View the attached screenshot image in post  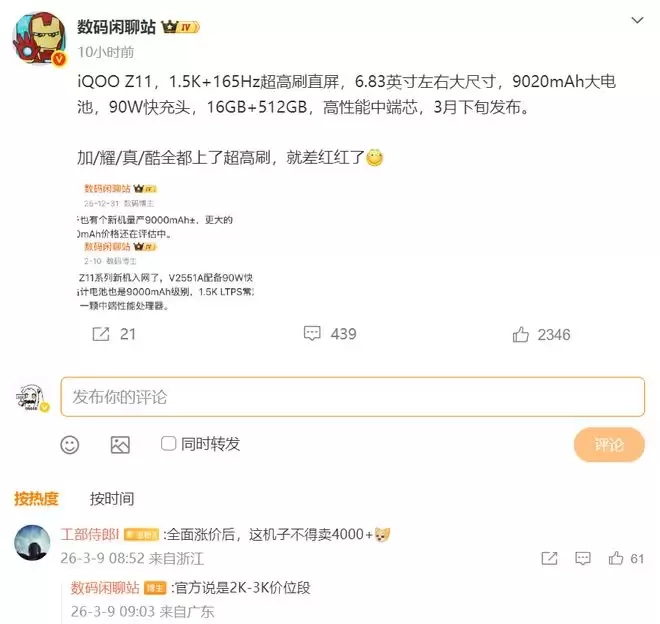point(165,247)
